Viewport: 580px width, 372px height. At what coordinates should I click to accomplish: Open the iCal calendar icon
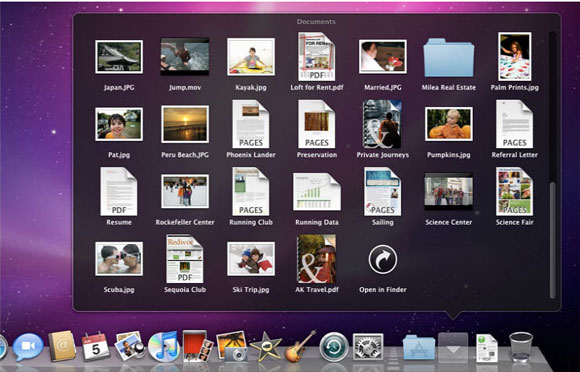point(95,346)
